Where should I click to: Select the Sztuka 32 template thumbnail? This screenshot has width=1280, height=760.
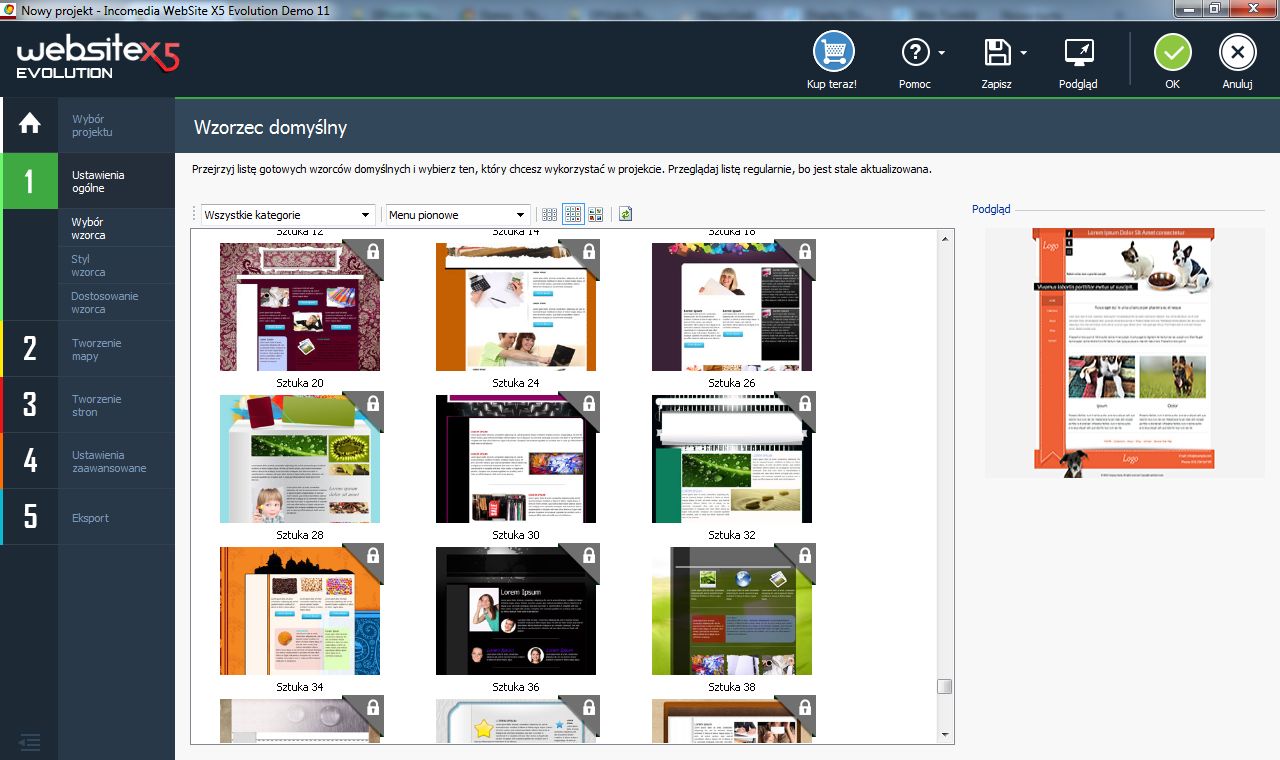click(x=732, y=610)
